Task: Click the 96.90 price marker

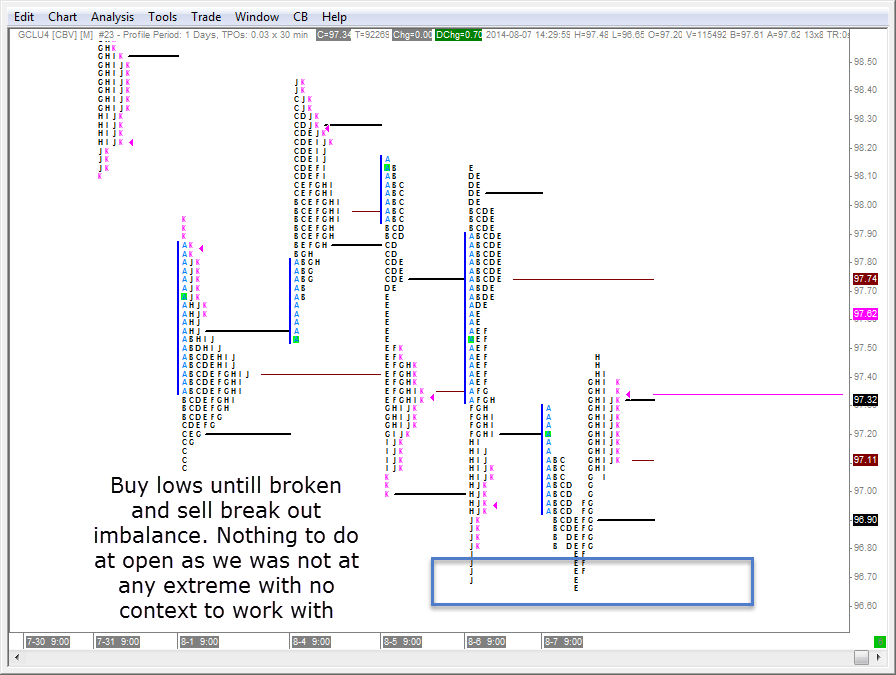Action: tap(865, 520)
